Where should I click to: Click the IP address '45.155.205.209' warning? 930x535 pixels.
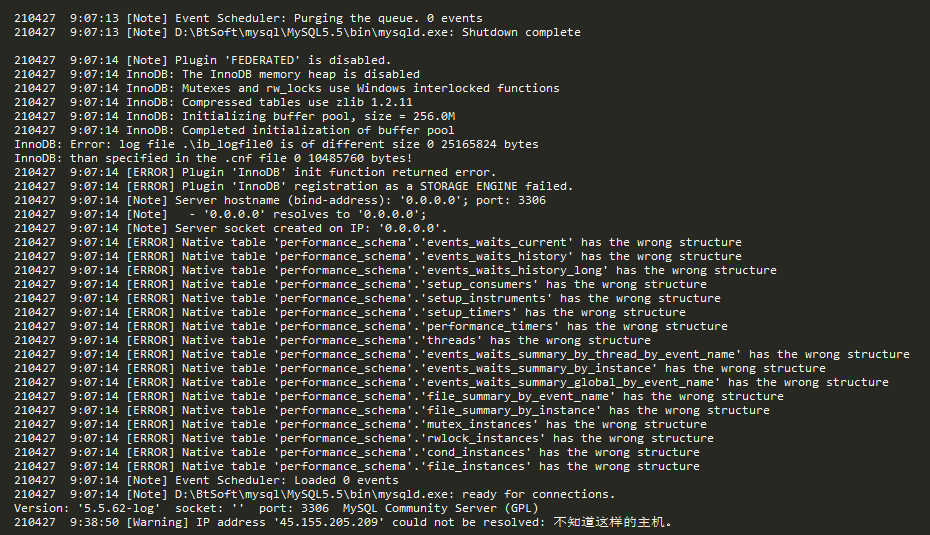point(343,523)
